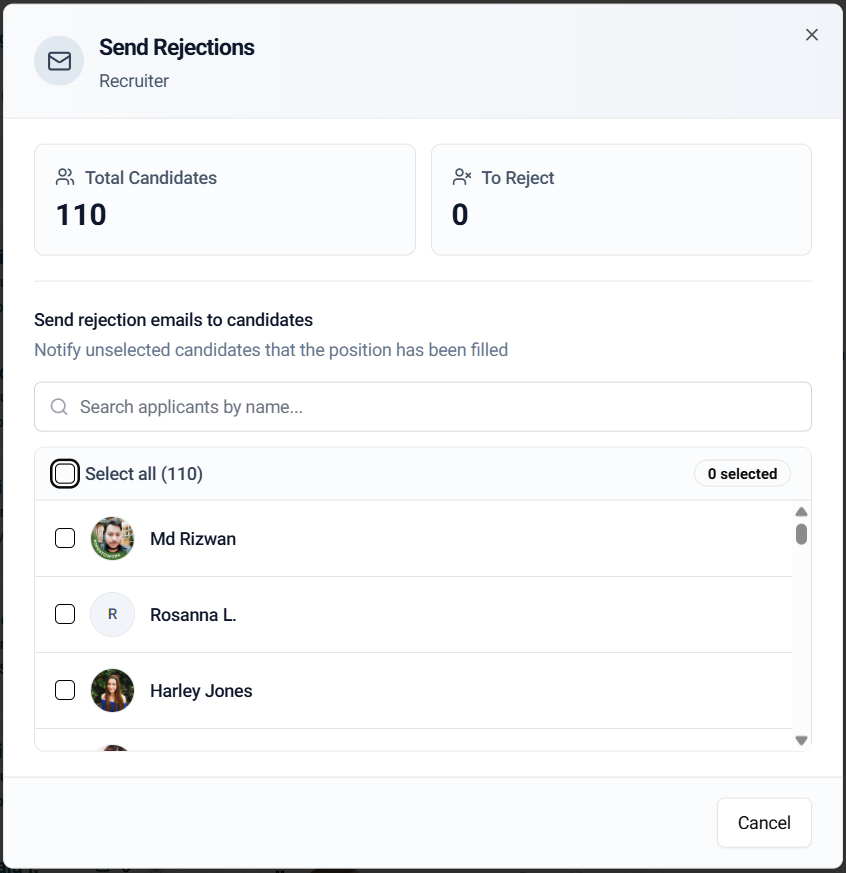Screen dimensions: 846x873
Task: Click Rosanna L.'s initial avatar
Action: point(112,615)
